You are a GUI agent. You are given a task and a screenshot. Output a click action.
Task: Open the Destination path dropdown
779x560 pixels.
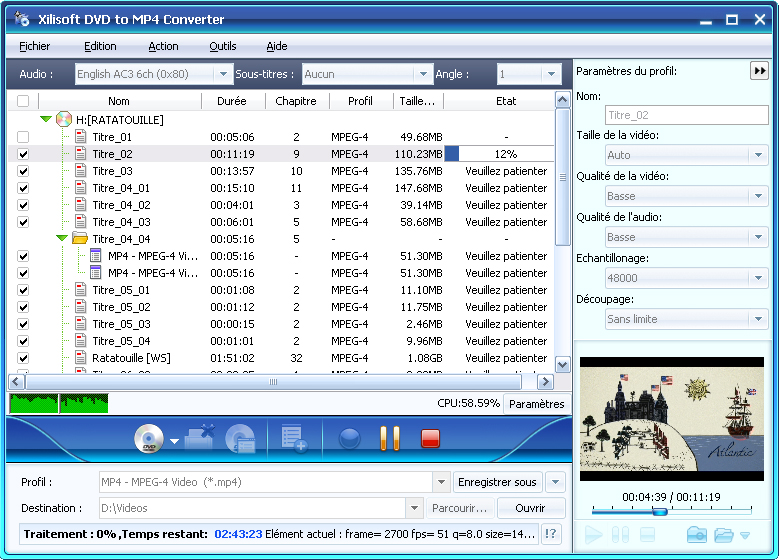(414, 508)
